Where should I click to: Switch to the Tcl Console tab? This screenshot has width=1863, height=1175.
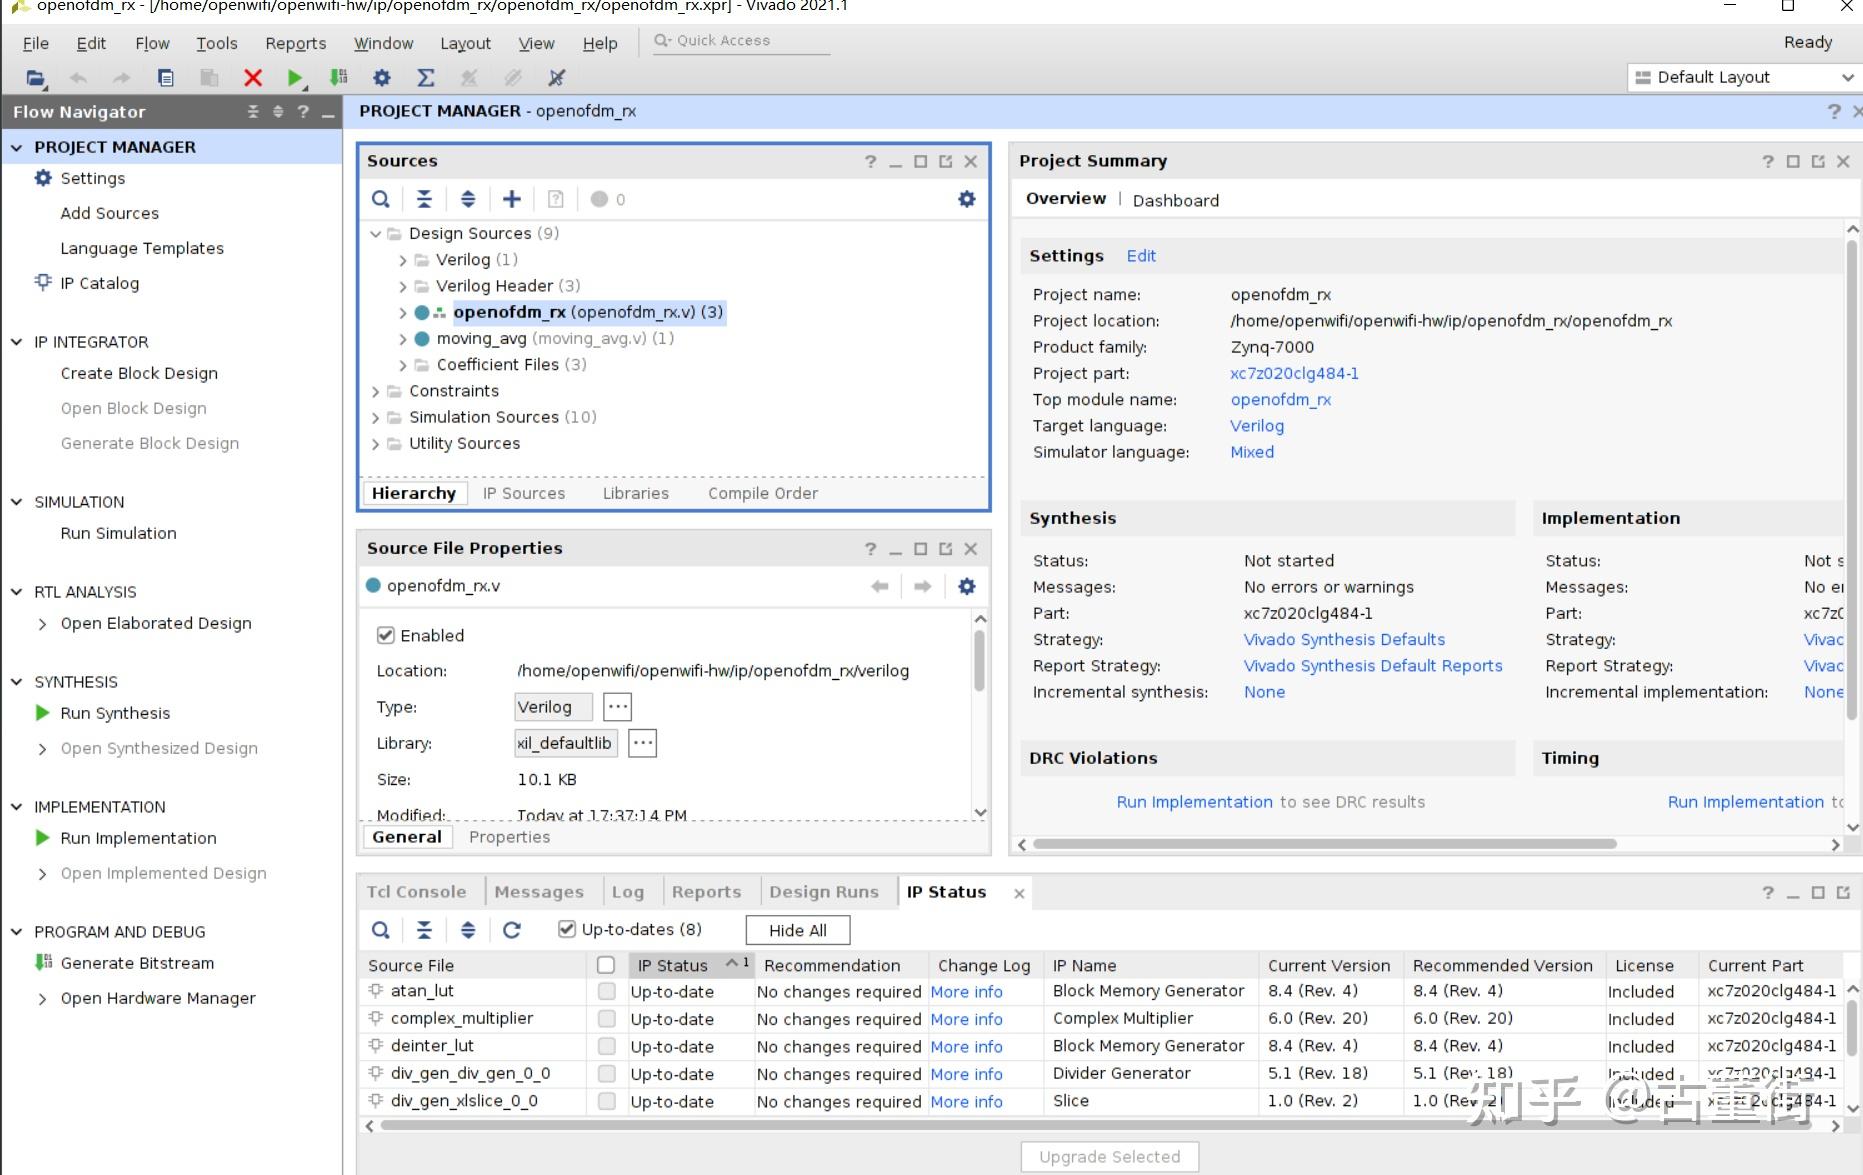tap(416, 892)
